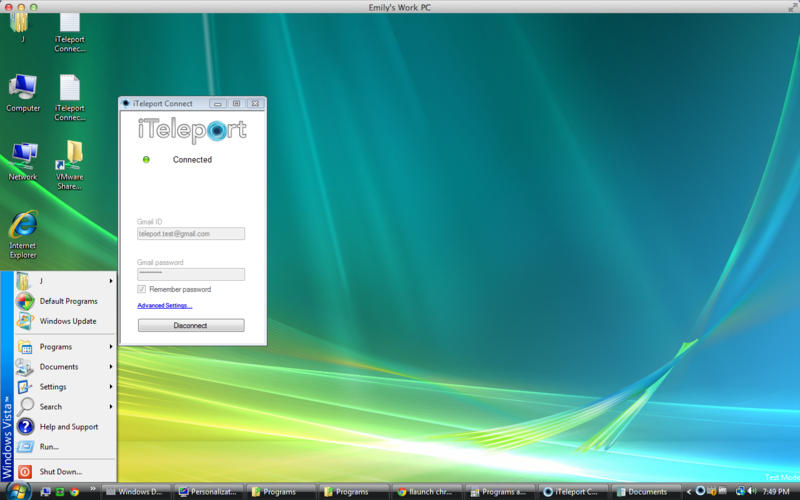Open the Advanced Settings link

pyautogui.click(x=164, y=305)
